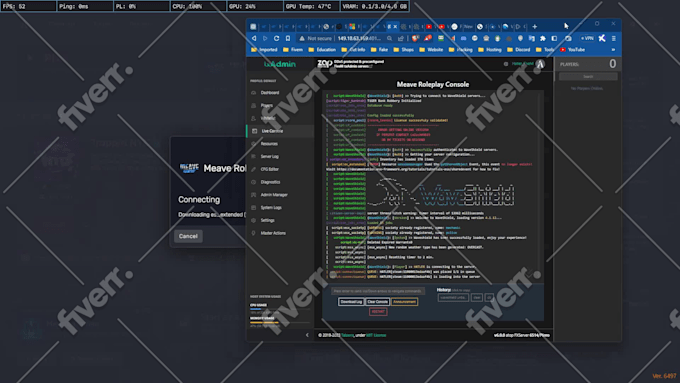Open the admin profile avatar icon
Screen dimensions: 680x383
[540, 64]
